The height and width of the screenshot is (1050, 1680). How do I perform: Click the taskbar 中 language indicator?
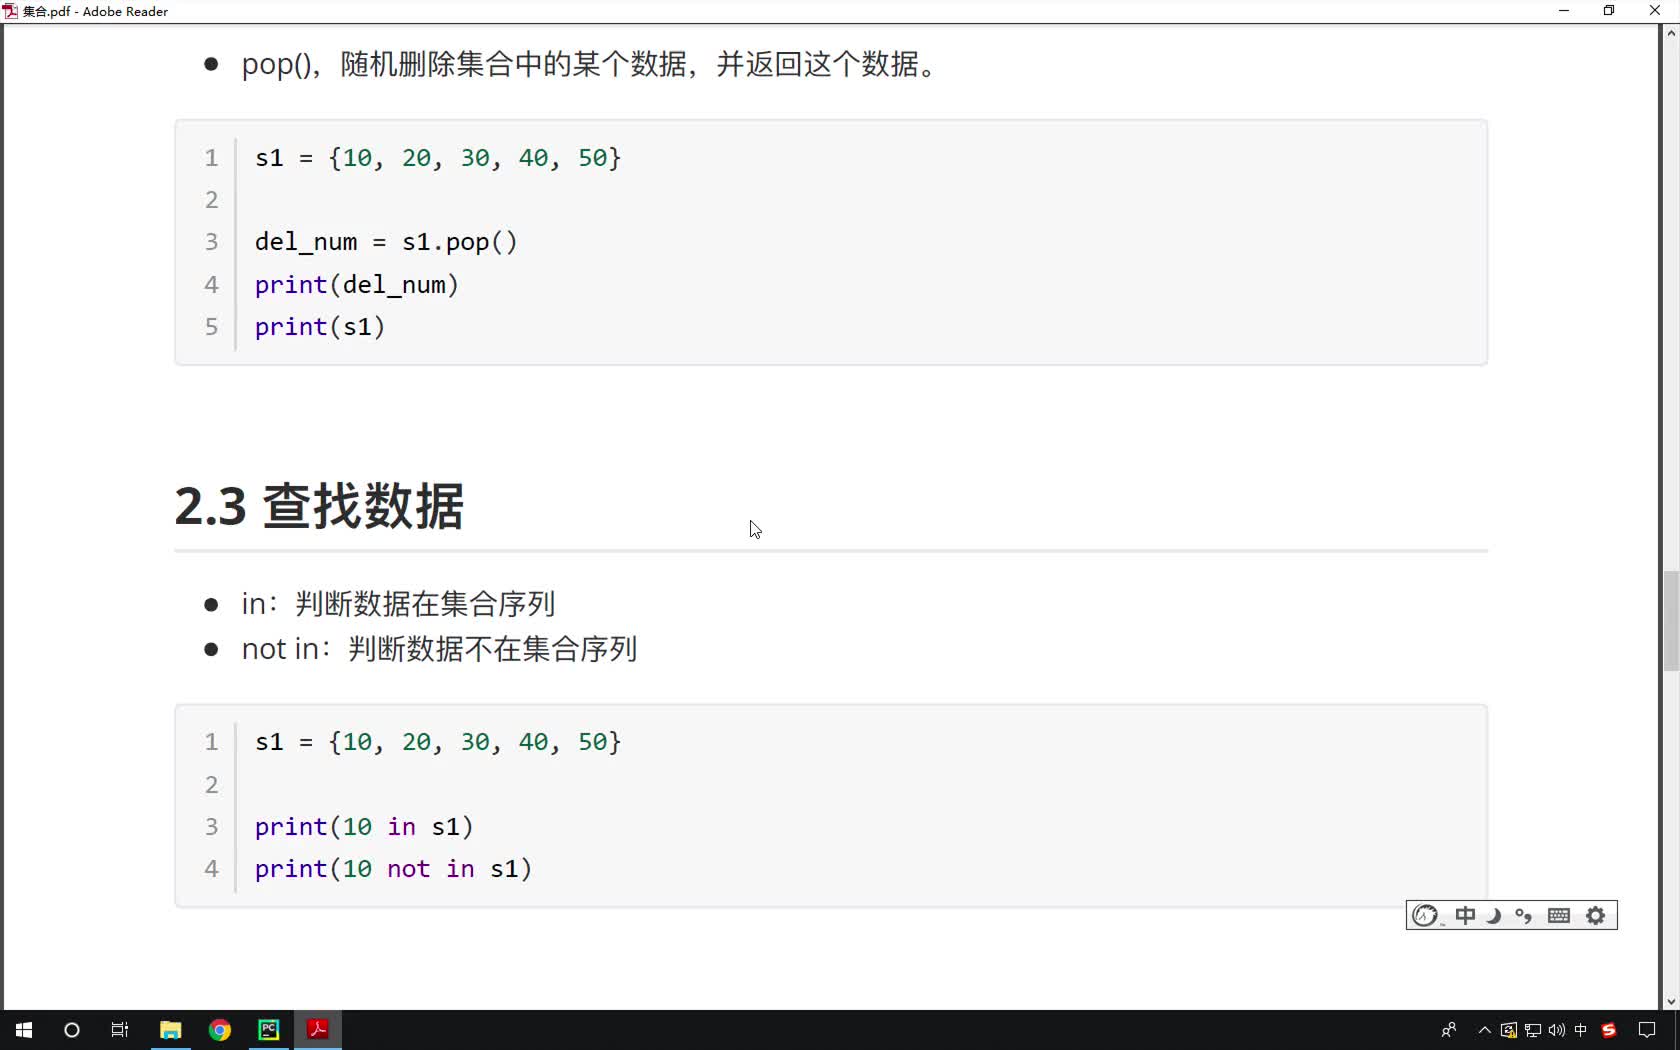pyautogui.click(x=1581, y=1030)
